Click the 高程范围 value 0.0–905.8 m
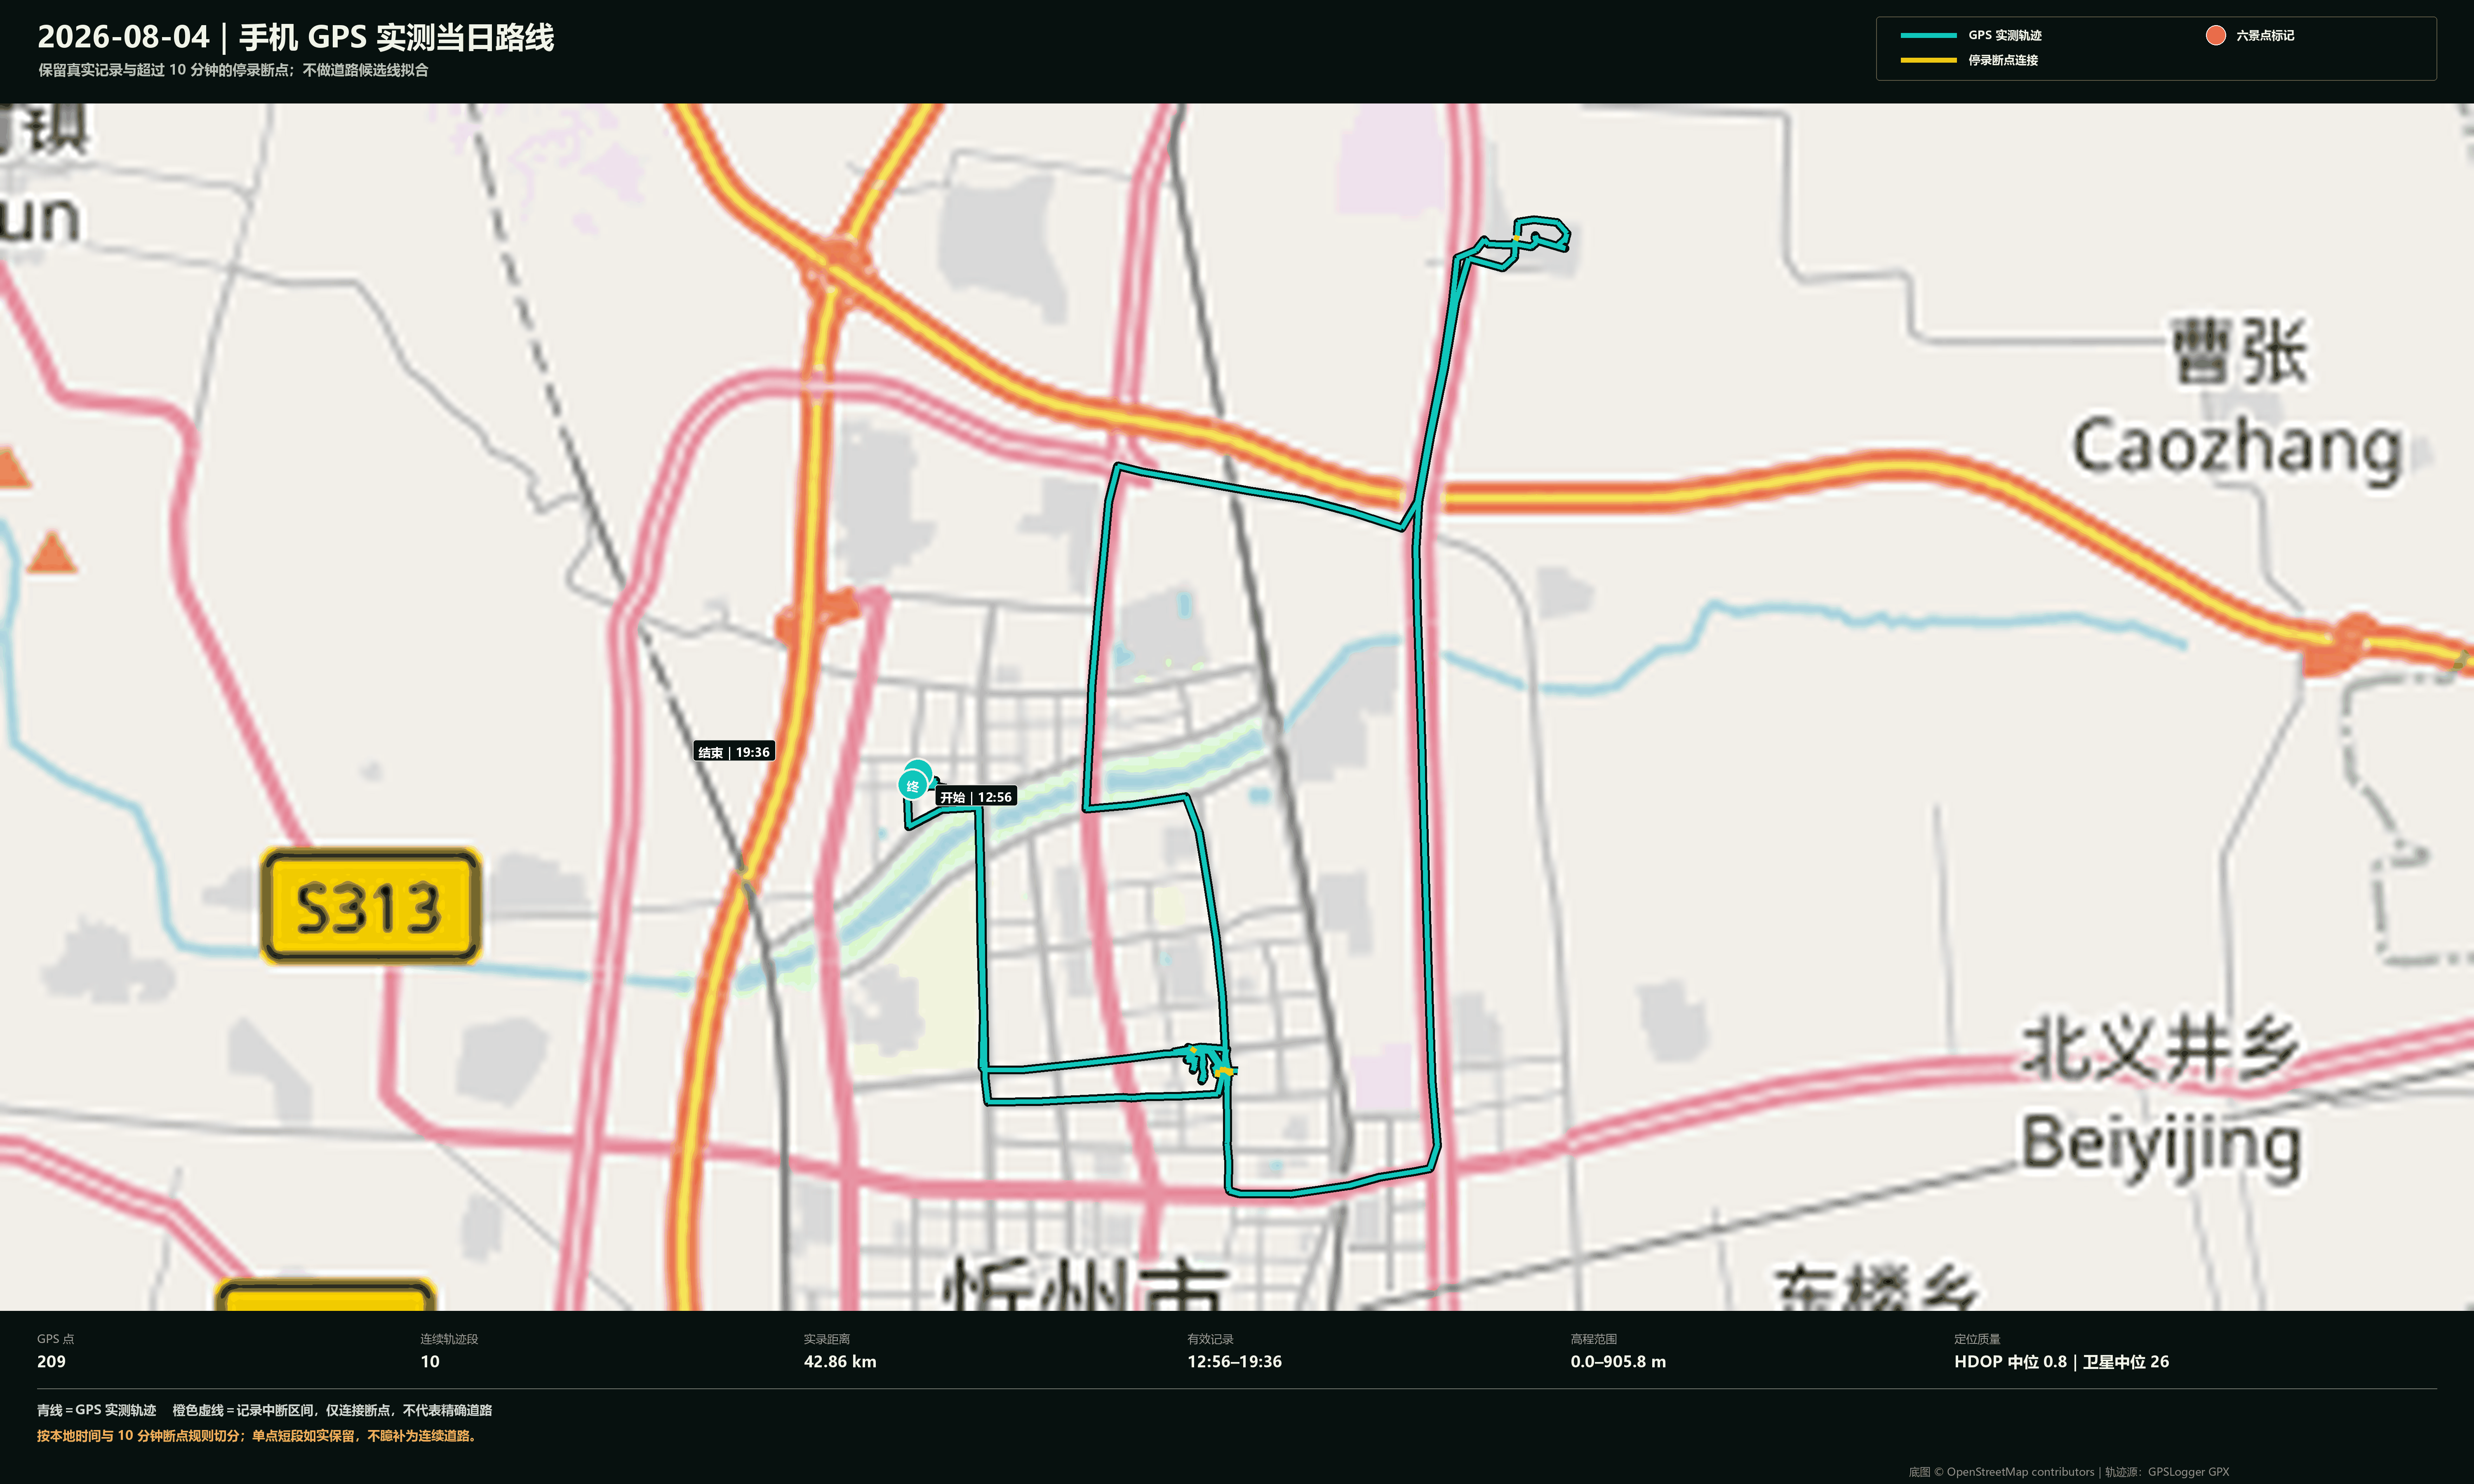This screenshot has height=1484, width=2474. click(1618, 1361)
